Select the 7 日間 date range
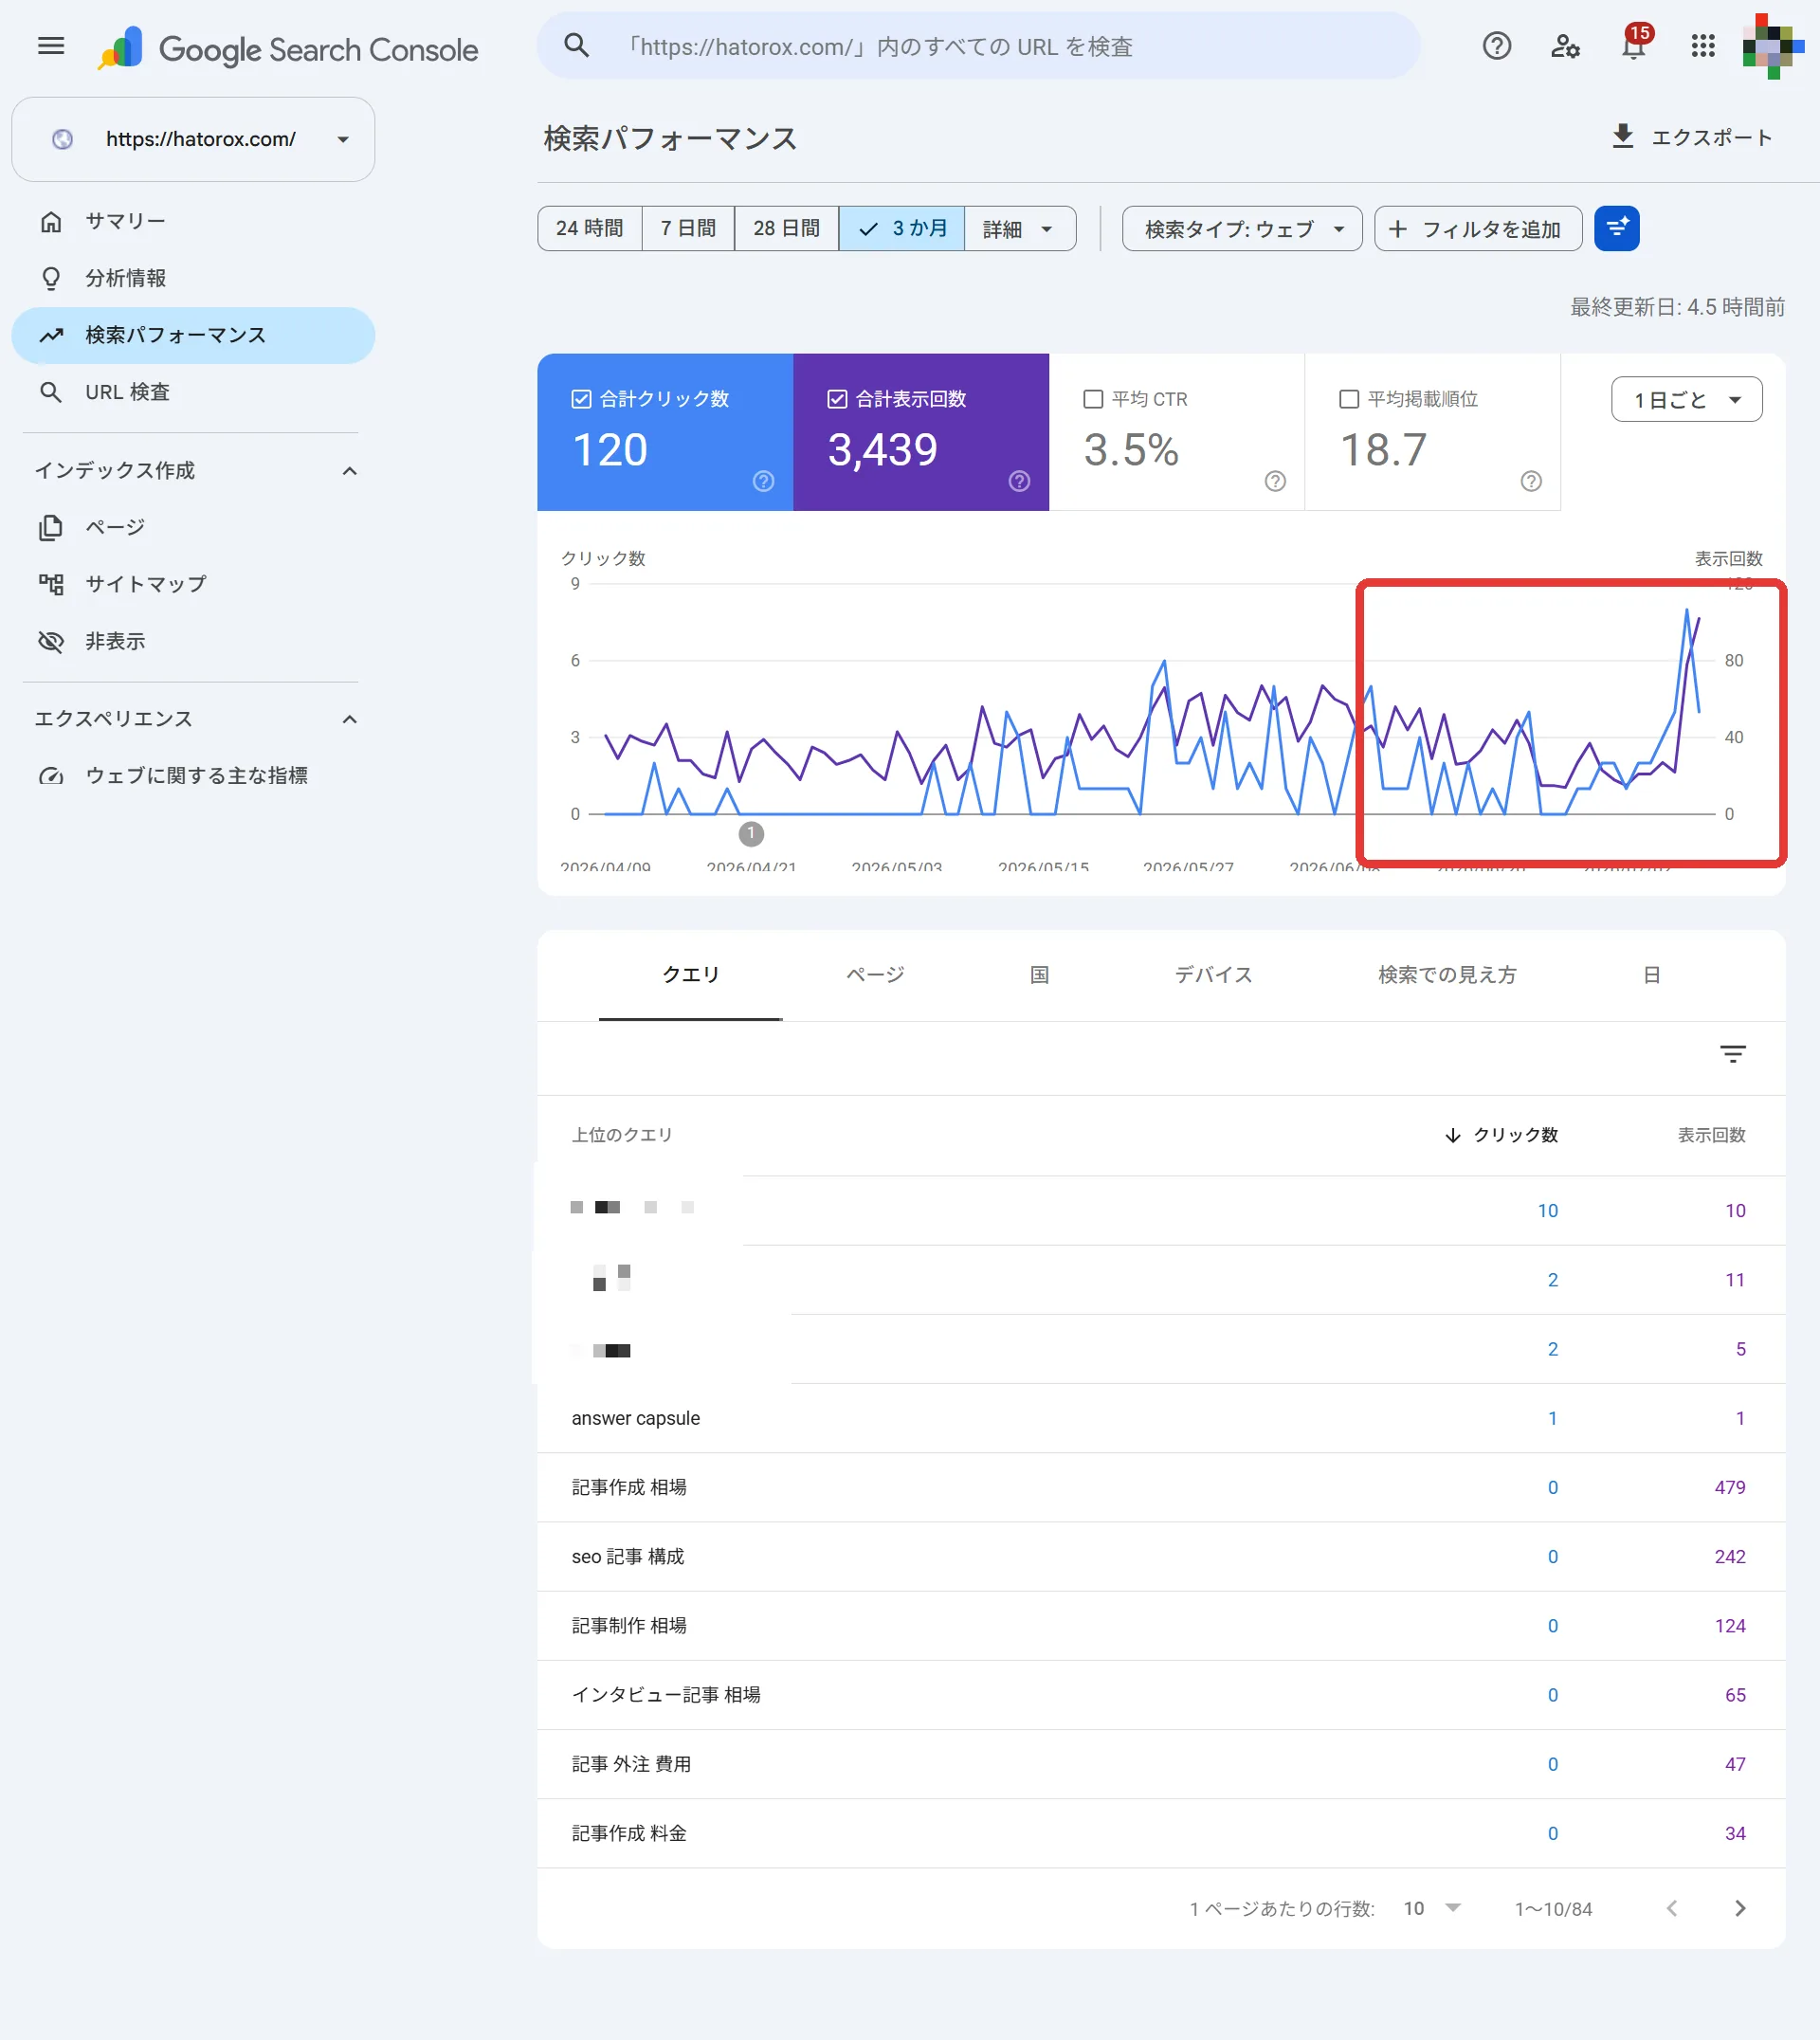1820x2040 pixels. coord(688,229)
